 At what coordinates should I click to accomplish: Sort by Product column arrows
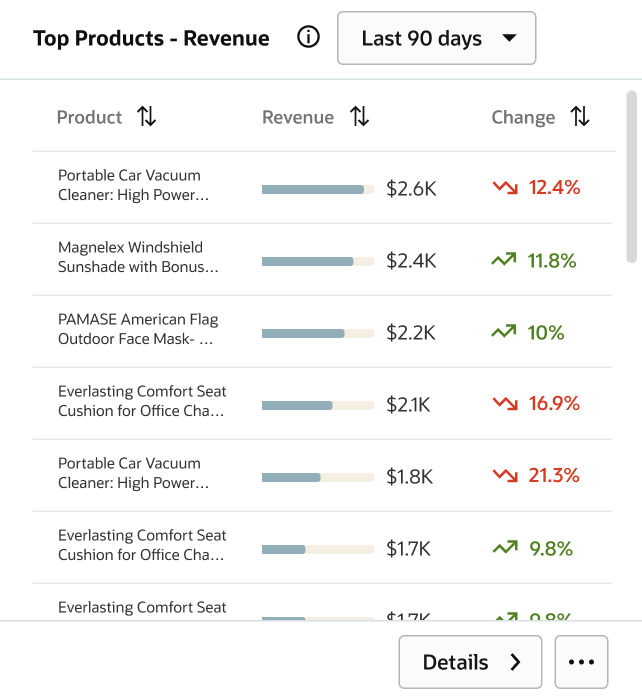(147, 117)
